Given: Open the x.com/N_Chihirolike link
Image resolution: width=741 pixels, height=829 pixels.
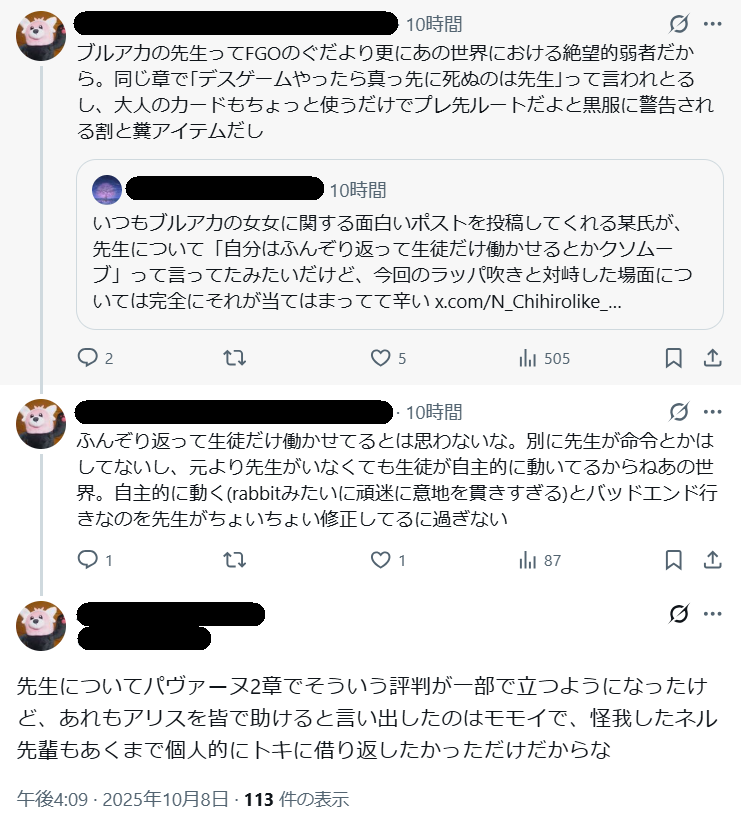Looking at the screenshot, I should pyautogui.click(x=528, y=301).
